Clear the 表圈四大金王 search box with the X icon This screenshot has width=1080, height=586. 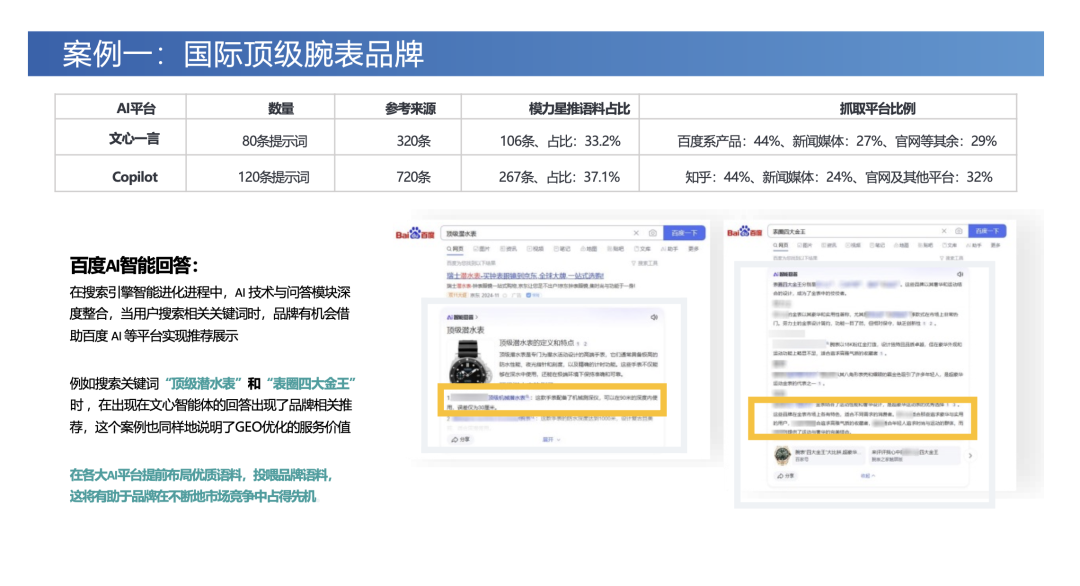click(944, 231)
